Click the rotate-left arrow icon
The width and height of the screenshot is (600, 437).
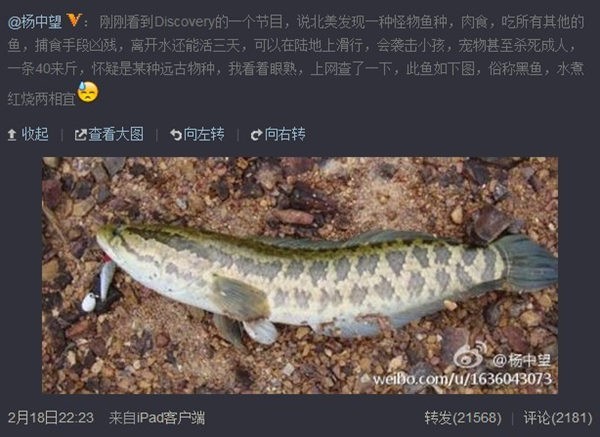coord(176,135)
